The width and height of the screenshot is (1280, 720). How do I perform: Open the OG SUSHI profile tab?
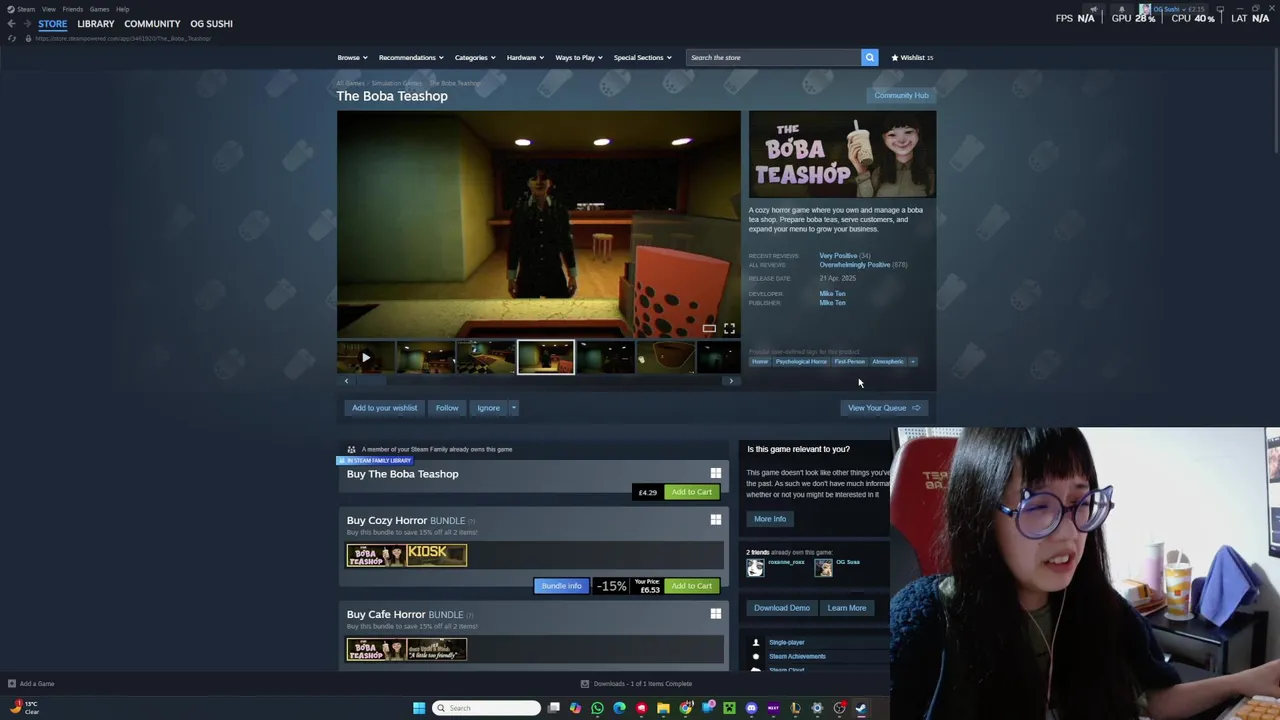[x=211, y=23]
